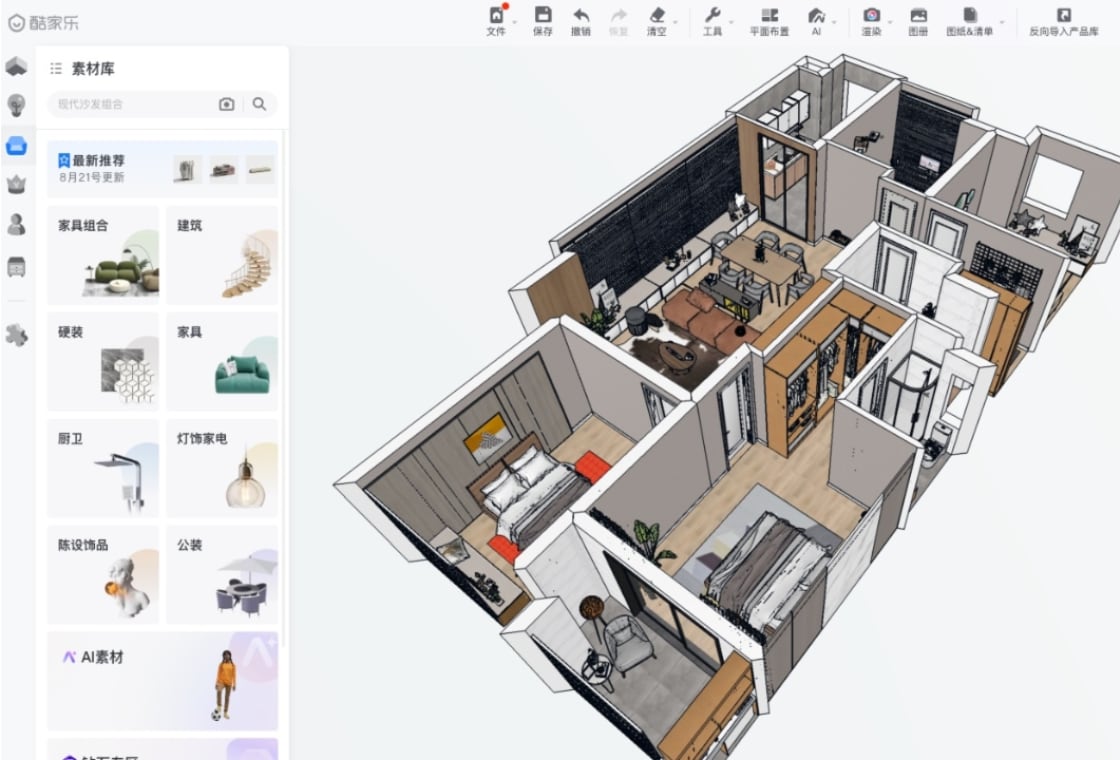Image resolution: width=1120 pixels, height=760 pixels.
Task: Click the bus-shaped icon in left sidebar
Action: coord(16,266)
